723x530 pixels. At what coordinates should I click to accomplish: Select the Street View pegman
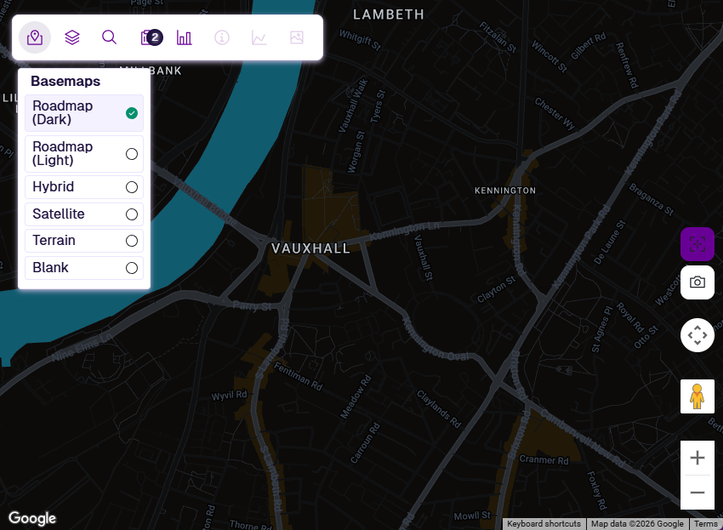(x=697, y=396)
